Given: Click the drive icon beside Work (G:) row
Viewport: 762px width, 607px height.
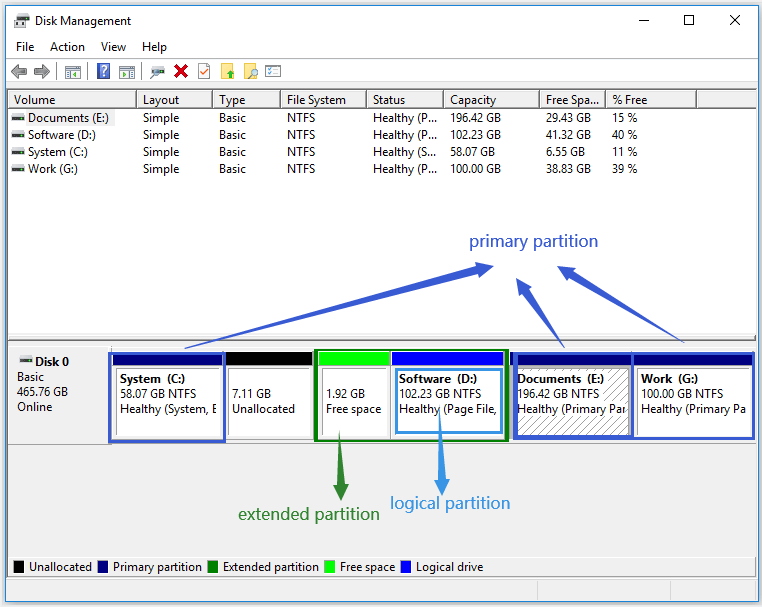Looking at the screenshot, I should point(18,169).
